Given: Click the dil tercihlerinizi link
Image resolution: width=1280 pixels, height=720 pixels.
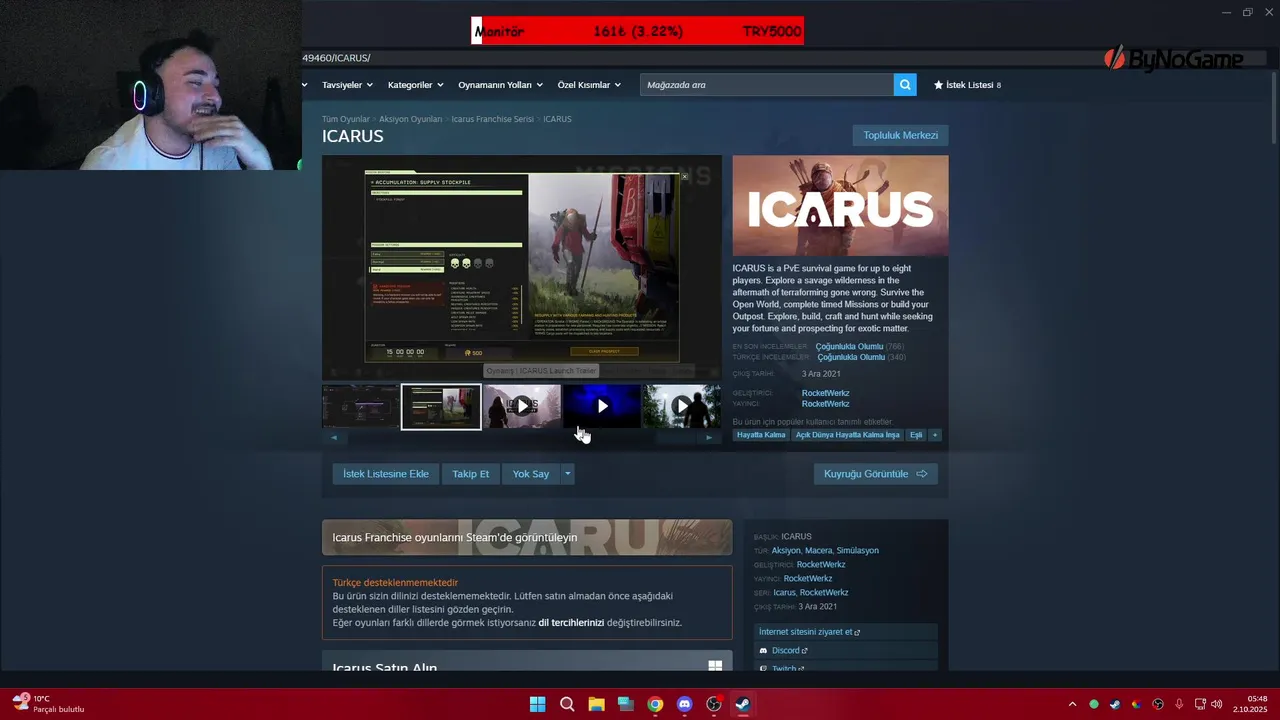Looking at the screenshot, I should (x=571, y=622).
